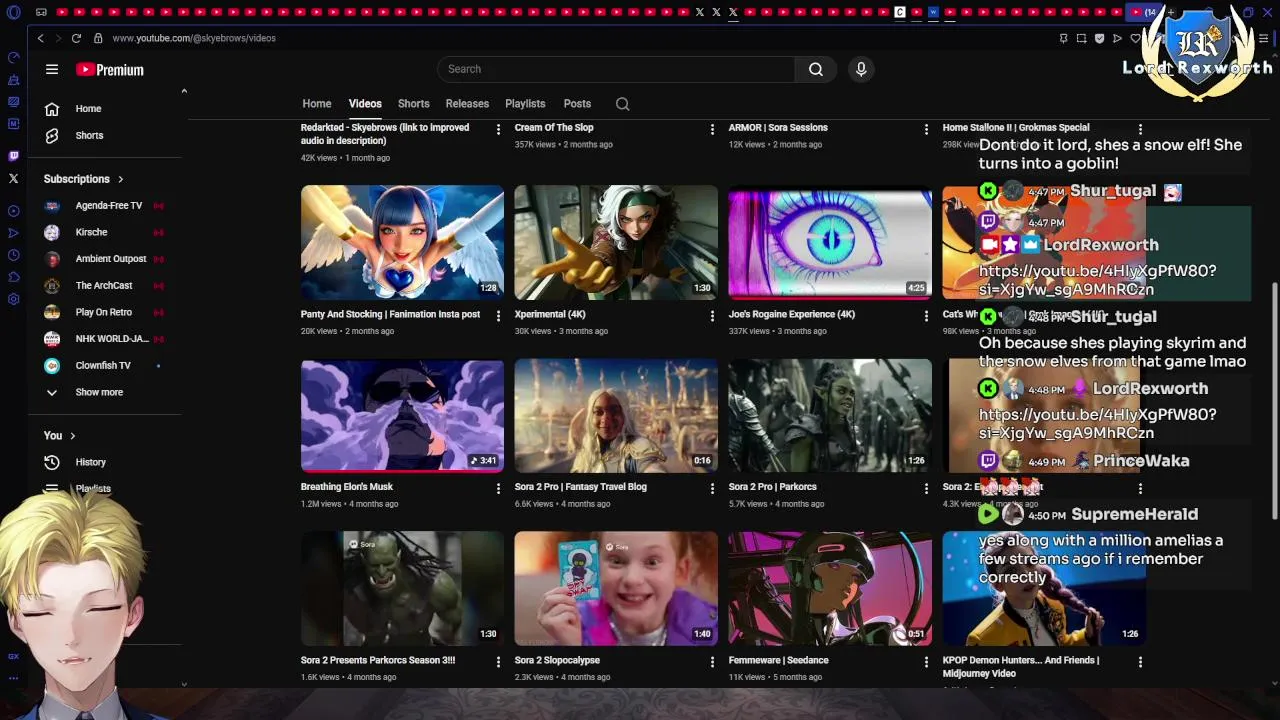Expand the You section chevron

(73, 436)
